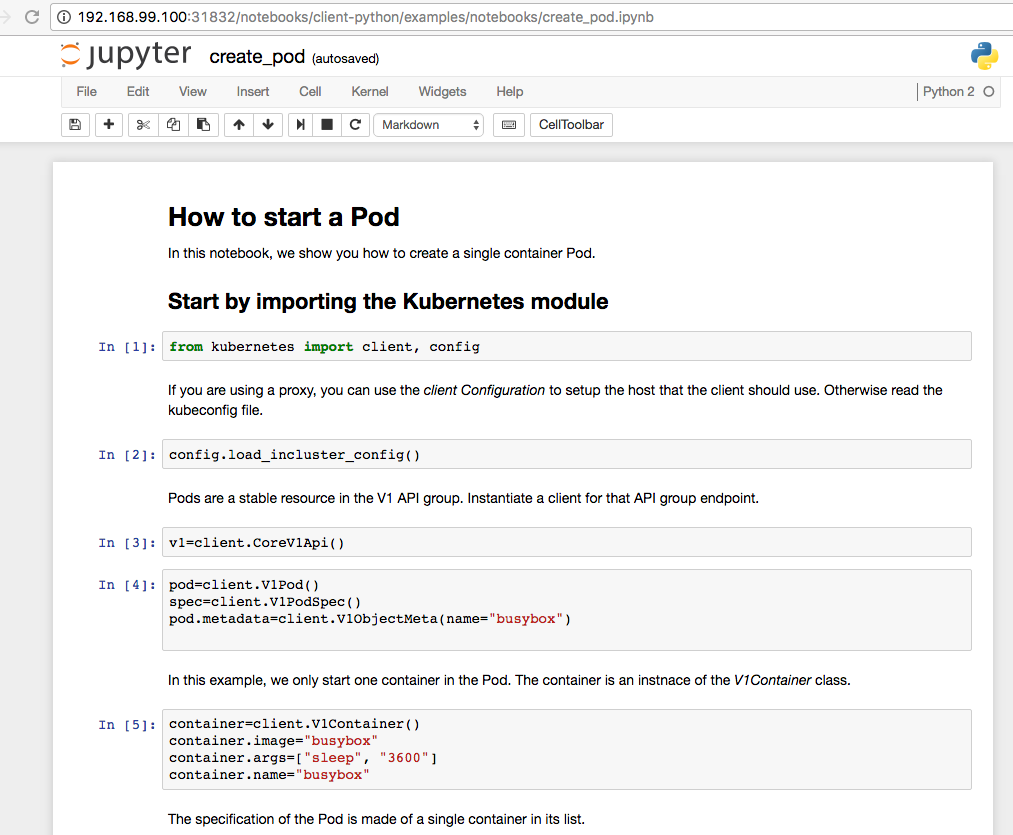Interrupt kernel with the stop icon
The image size is (1013, 835).
(x=327, y=125)
